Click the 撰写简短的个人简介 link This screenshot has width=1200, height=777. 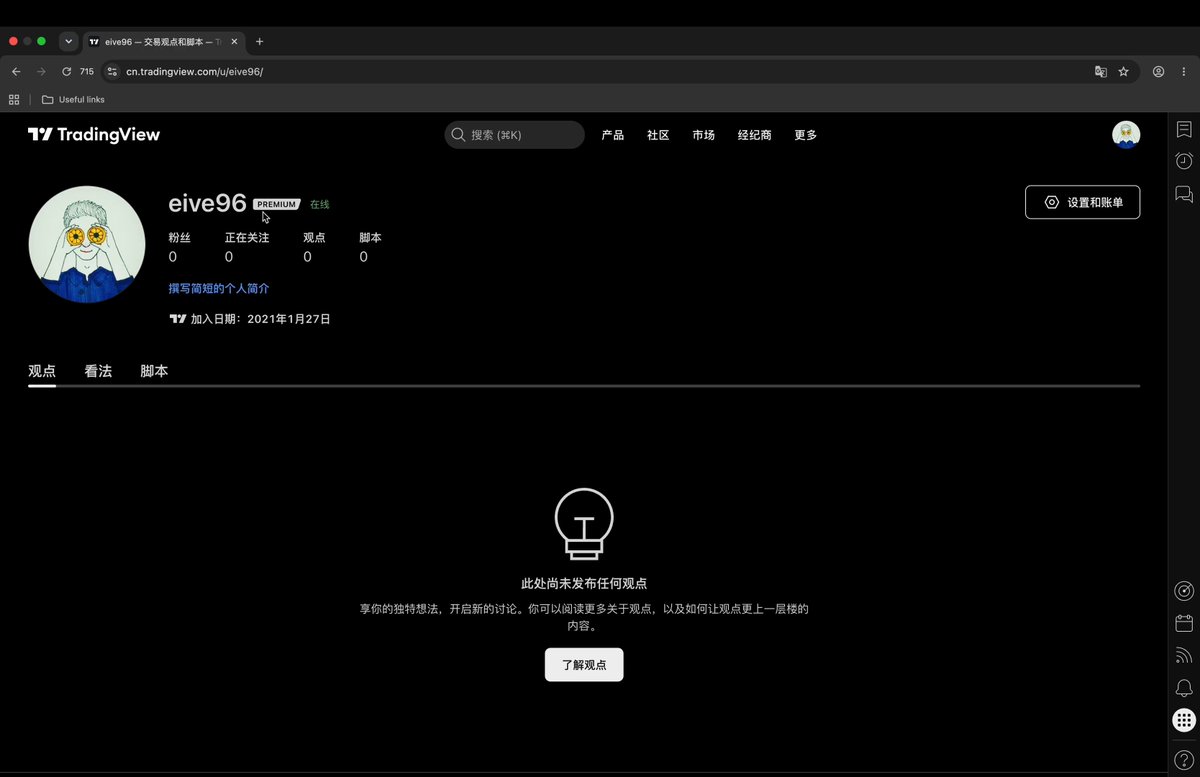(219, 289)
